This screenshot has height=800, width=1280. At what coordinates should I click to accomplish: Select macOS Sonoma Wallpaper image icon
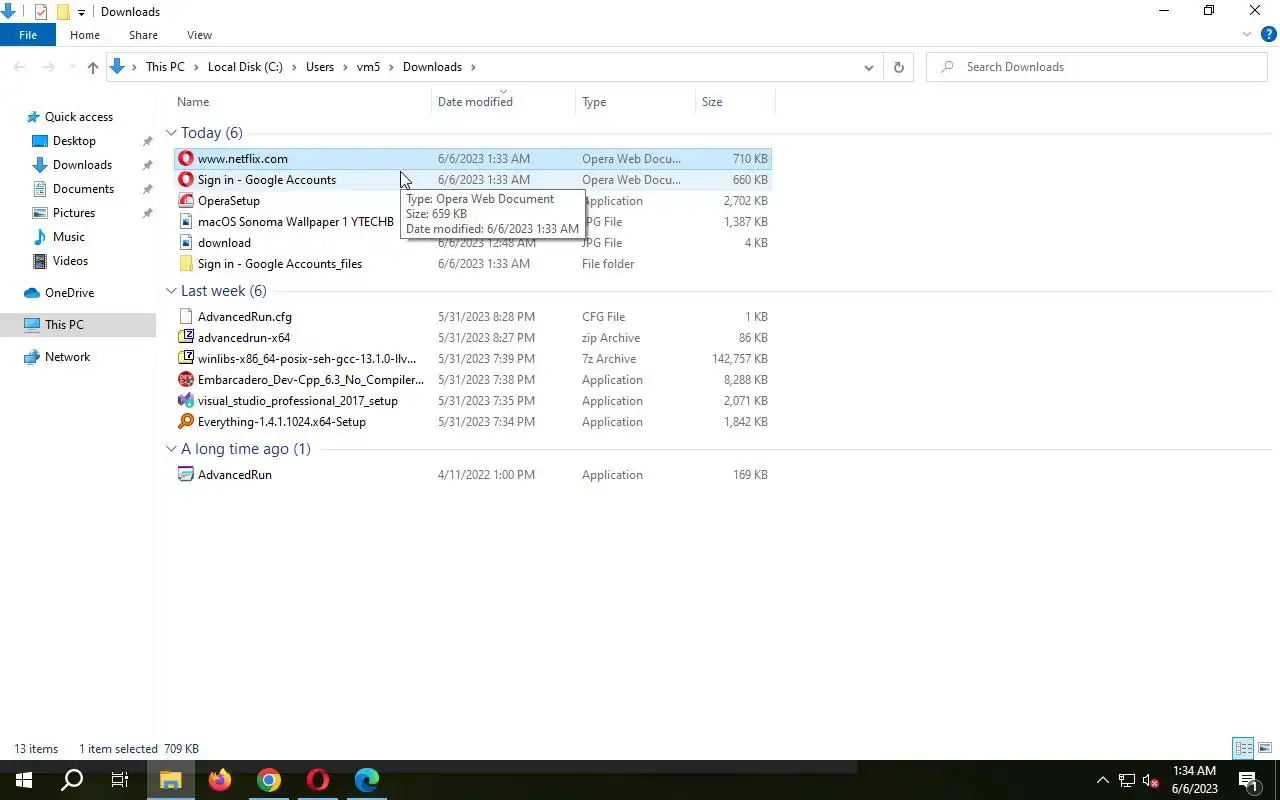185,222
